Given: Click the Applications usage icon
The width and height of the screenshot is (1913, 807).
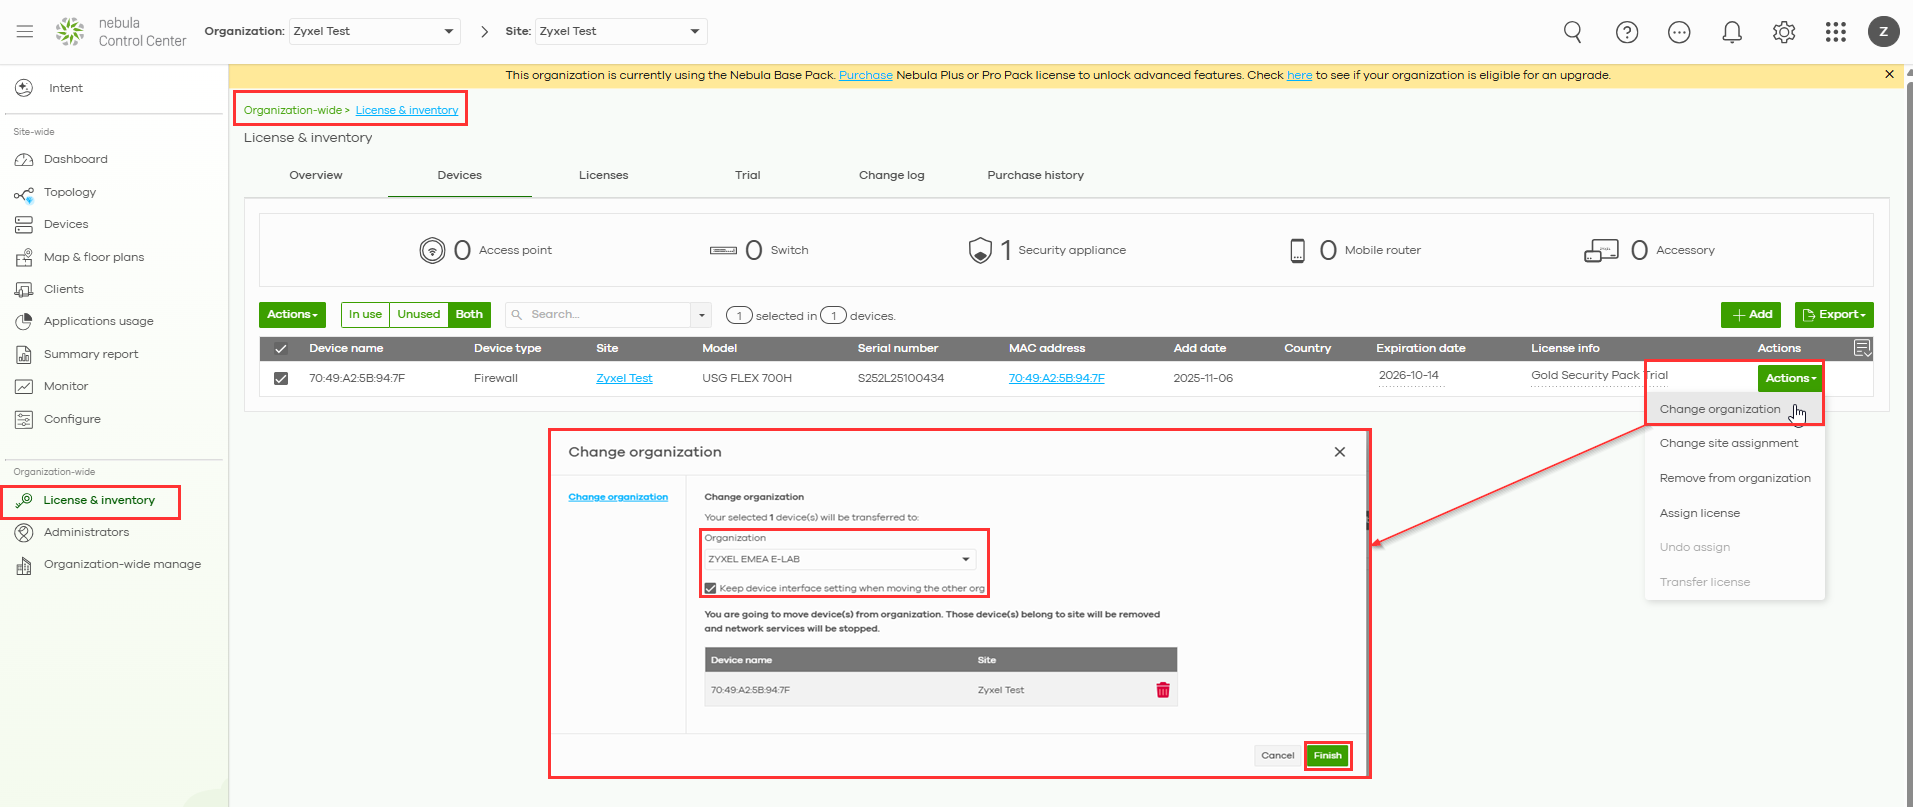Looking at the screenshot, I should tap(24, 322).
